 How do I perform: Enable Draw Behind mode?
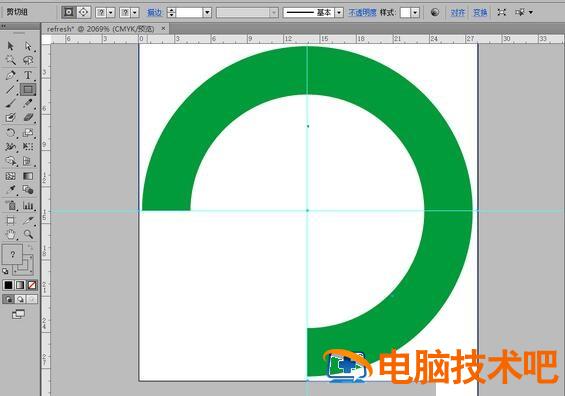tap(20, 299)
